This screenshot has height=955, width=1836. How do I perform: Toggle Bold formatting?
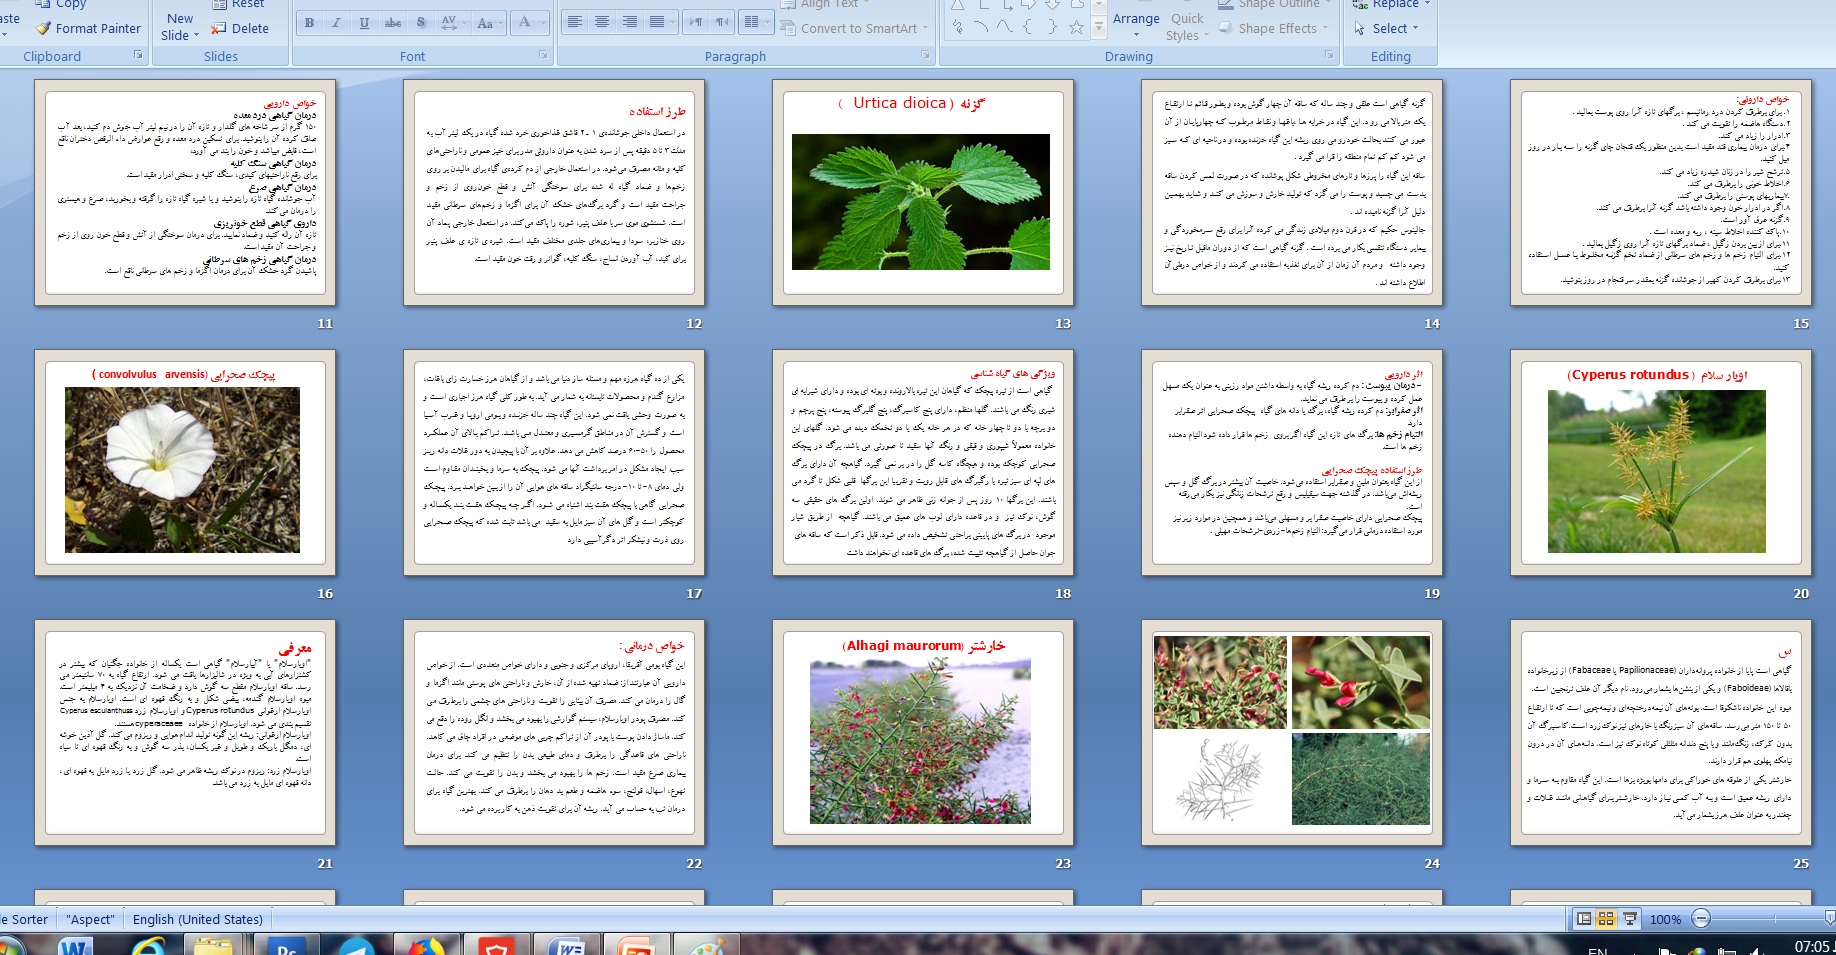click(309, 23)
